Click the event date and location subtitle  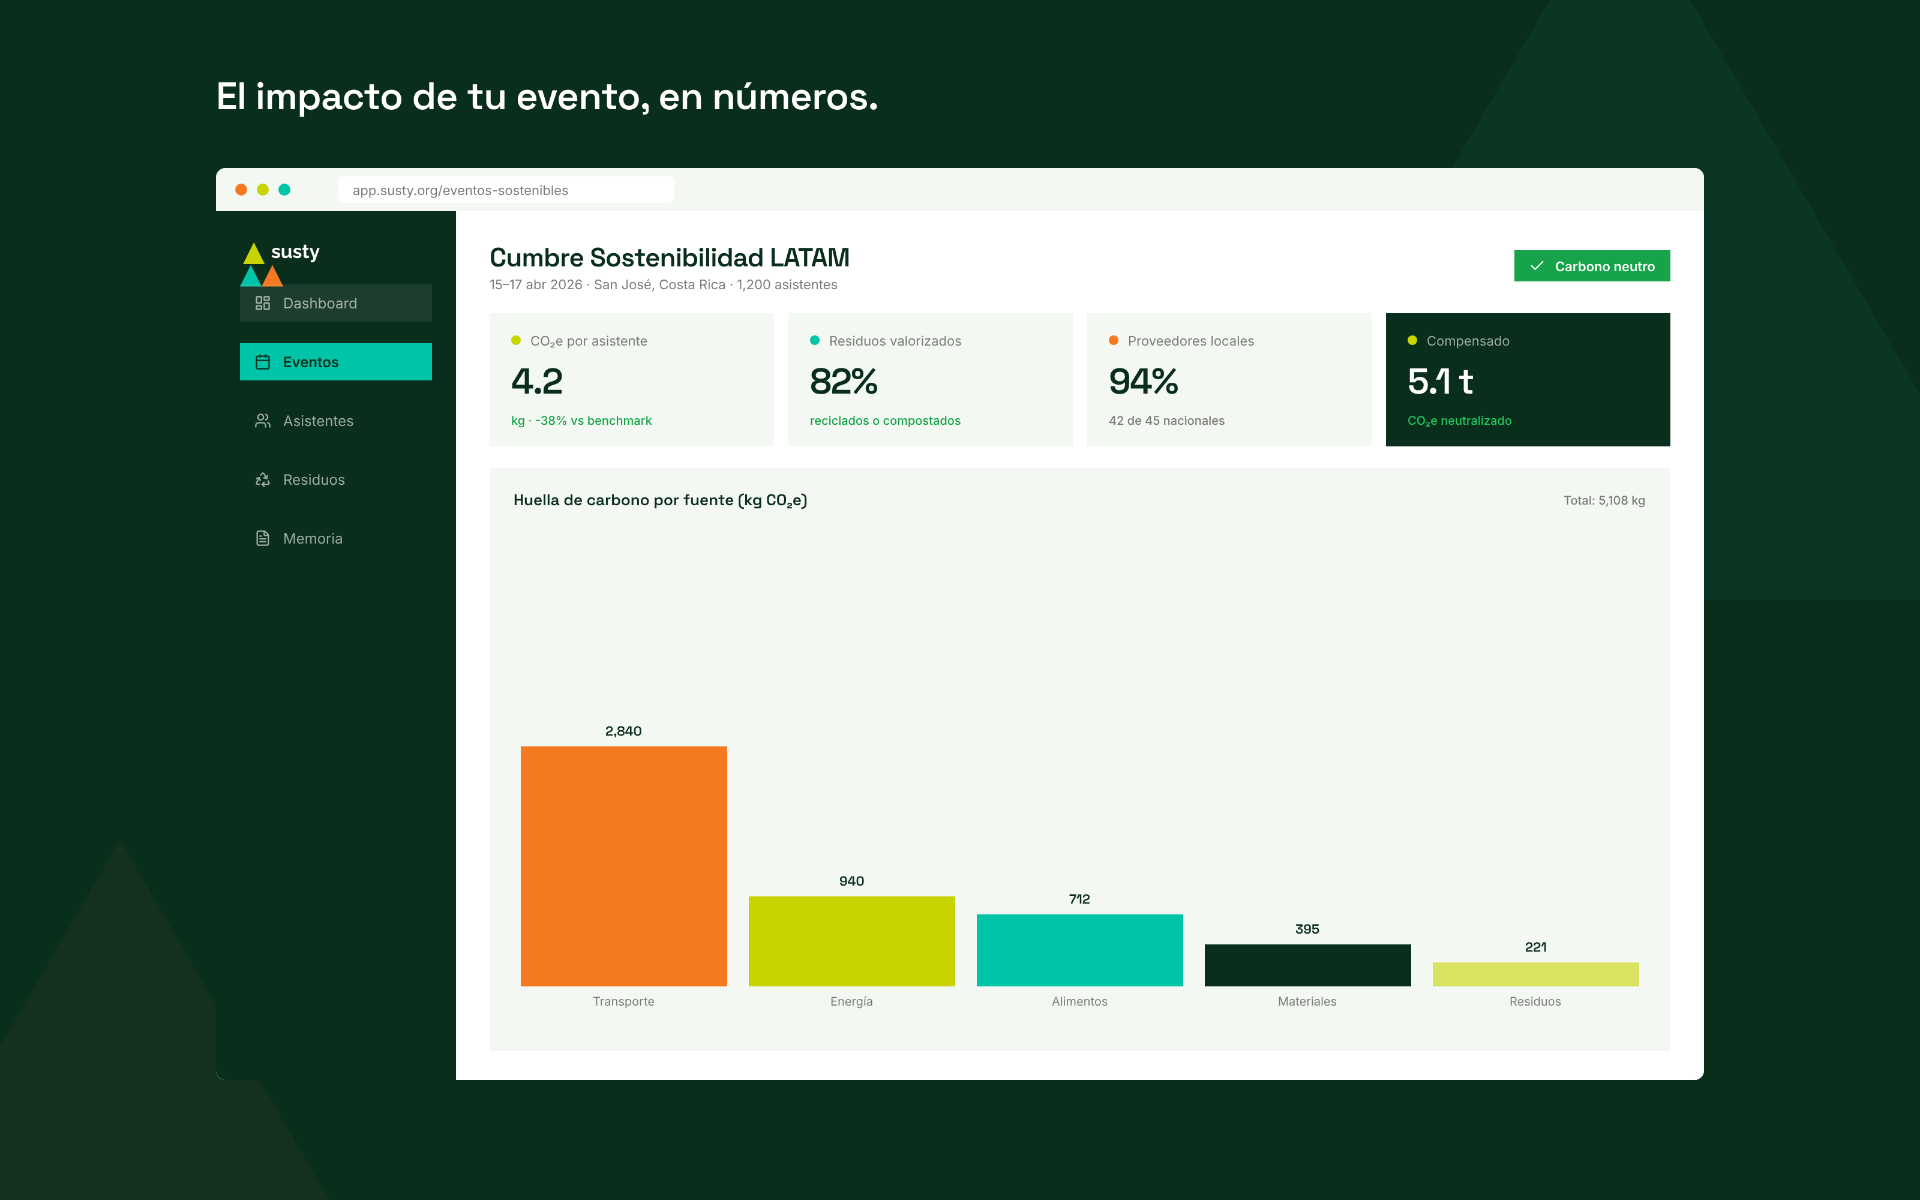[x=664, y=285]
